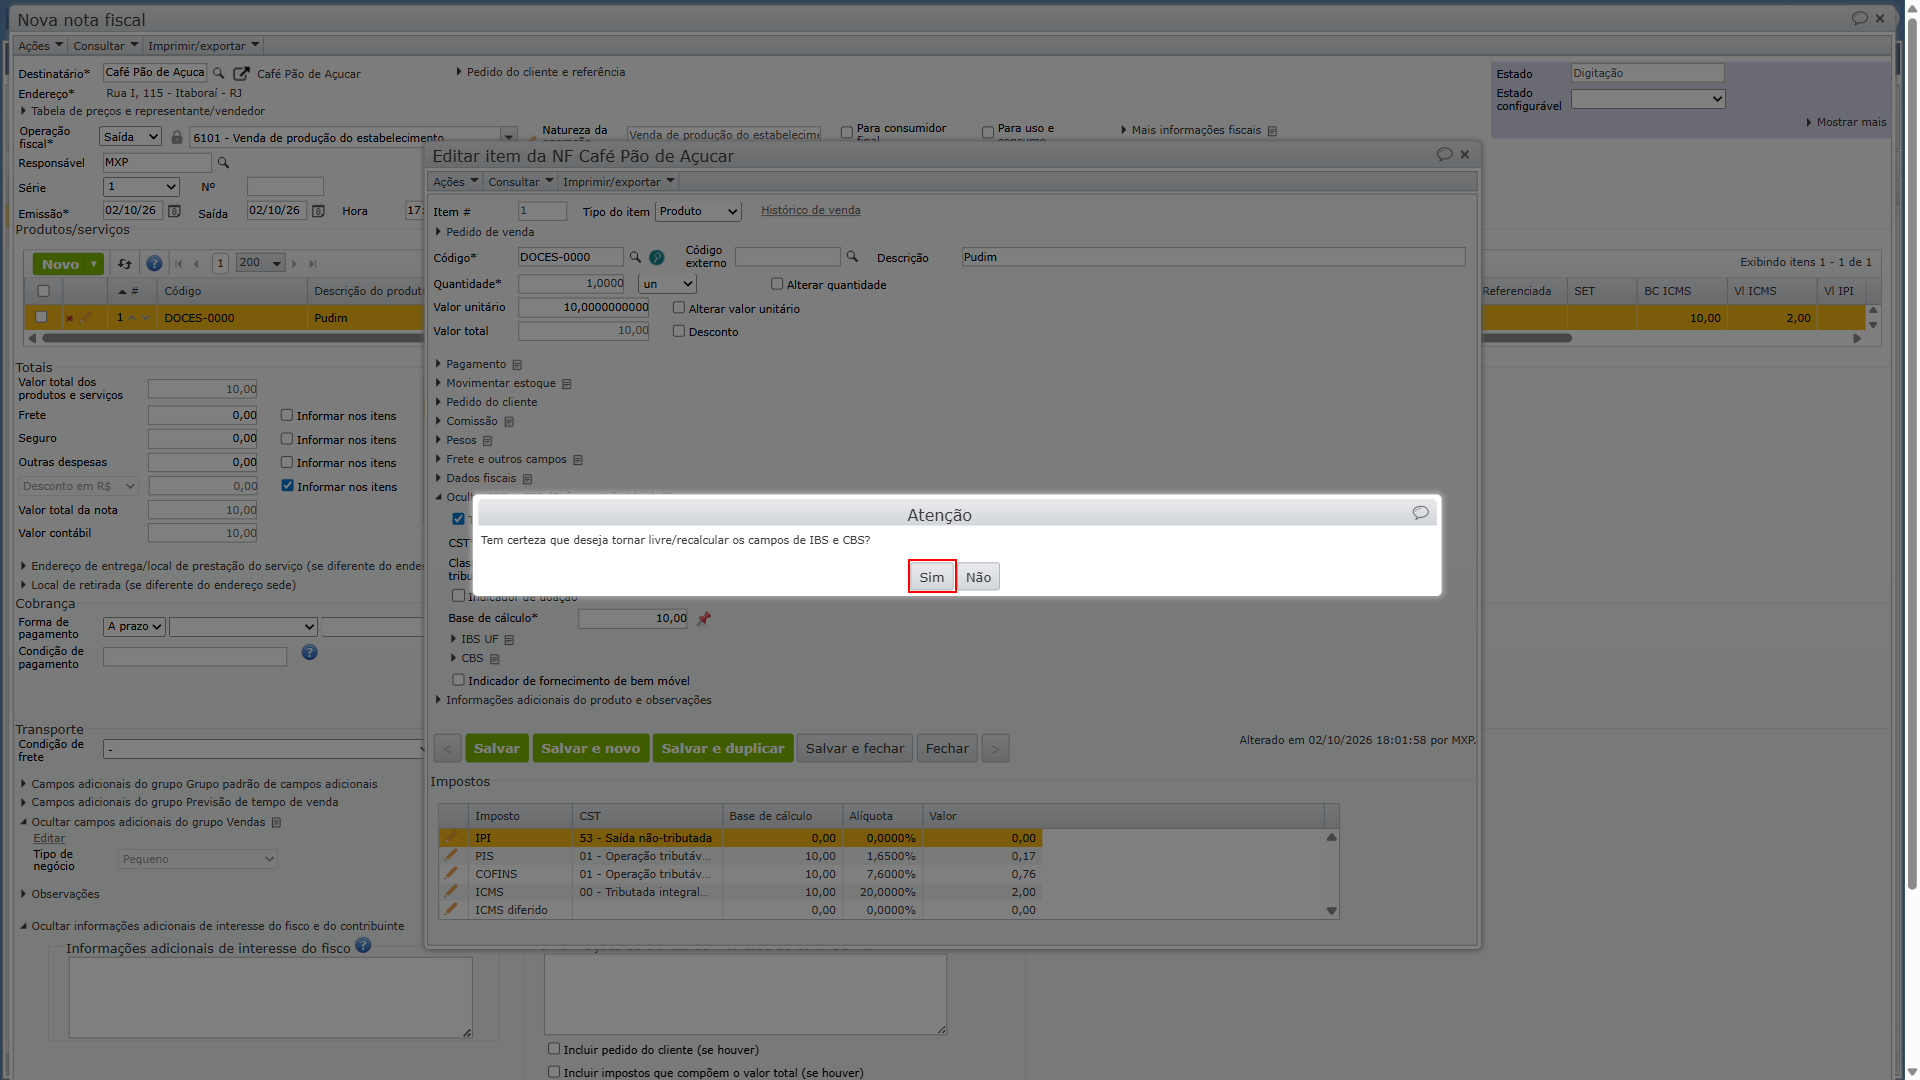The image size is (1920, 1080).
Task: Open Estado configurável dropdown
Action: pos(1648,99)
